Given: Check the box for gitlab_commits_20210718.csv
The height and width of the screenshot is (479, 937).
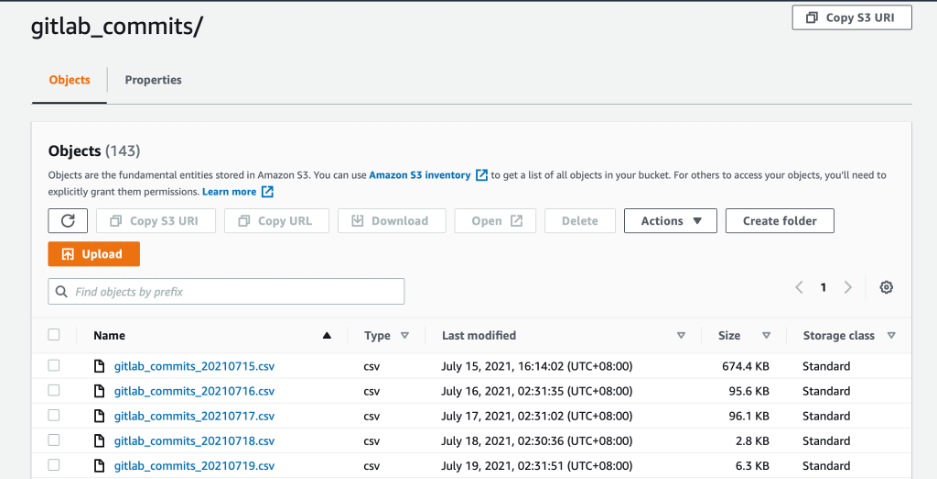Looking at the screenshot, I should pyautogui.click(x=54, y=441).
